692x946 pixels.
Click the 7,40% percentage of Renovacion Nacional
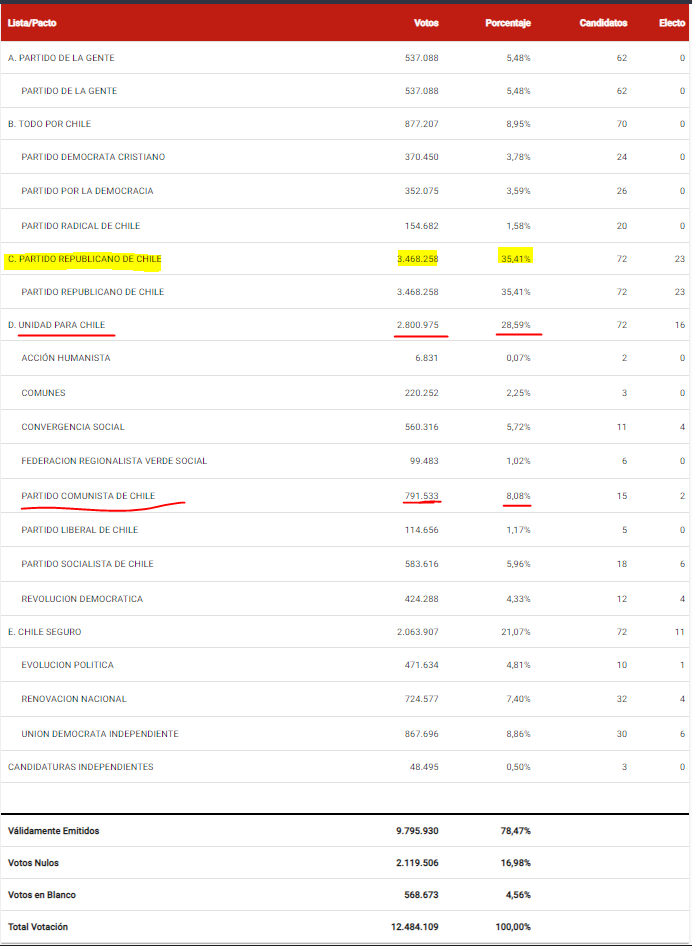519,699
